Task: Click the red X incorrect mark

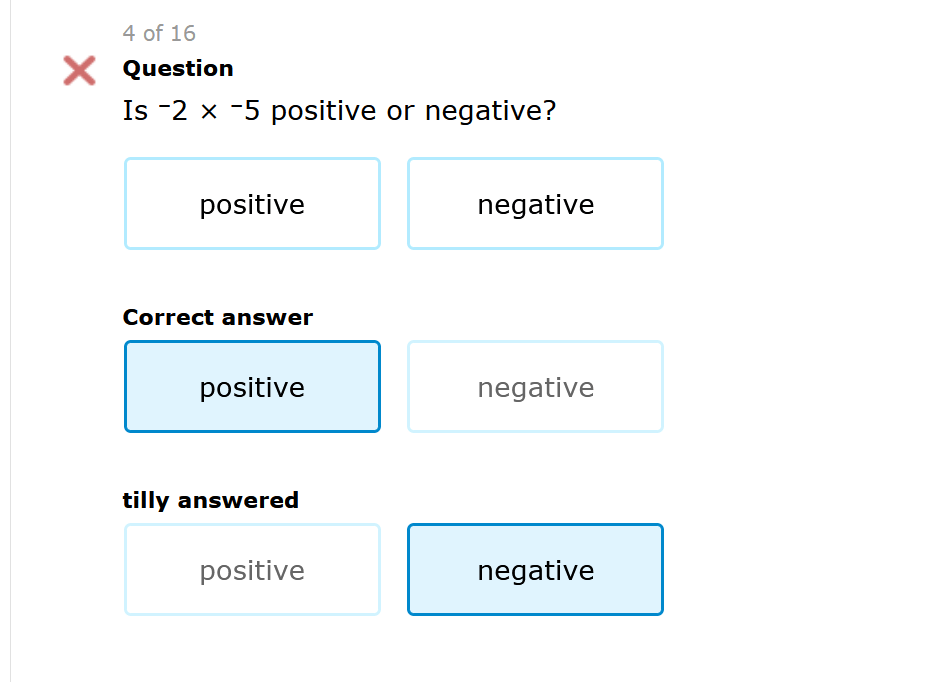Action: [x=79, y=70]
